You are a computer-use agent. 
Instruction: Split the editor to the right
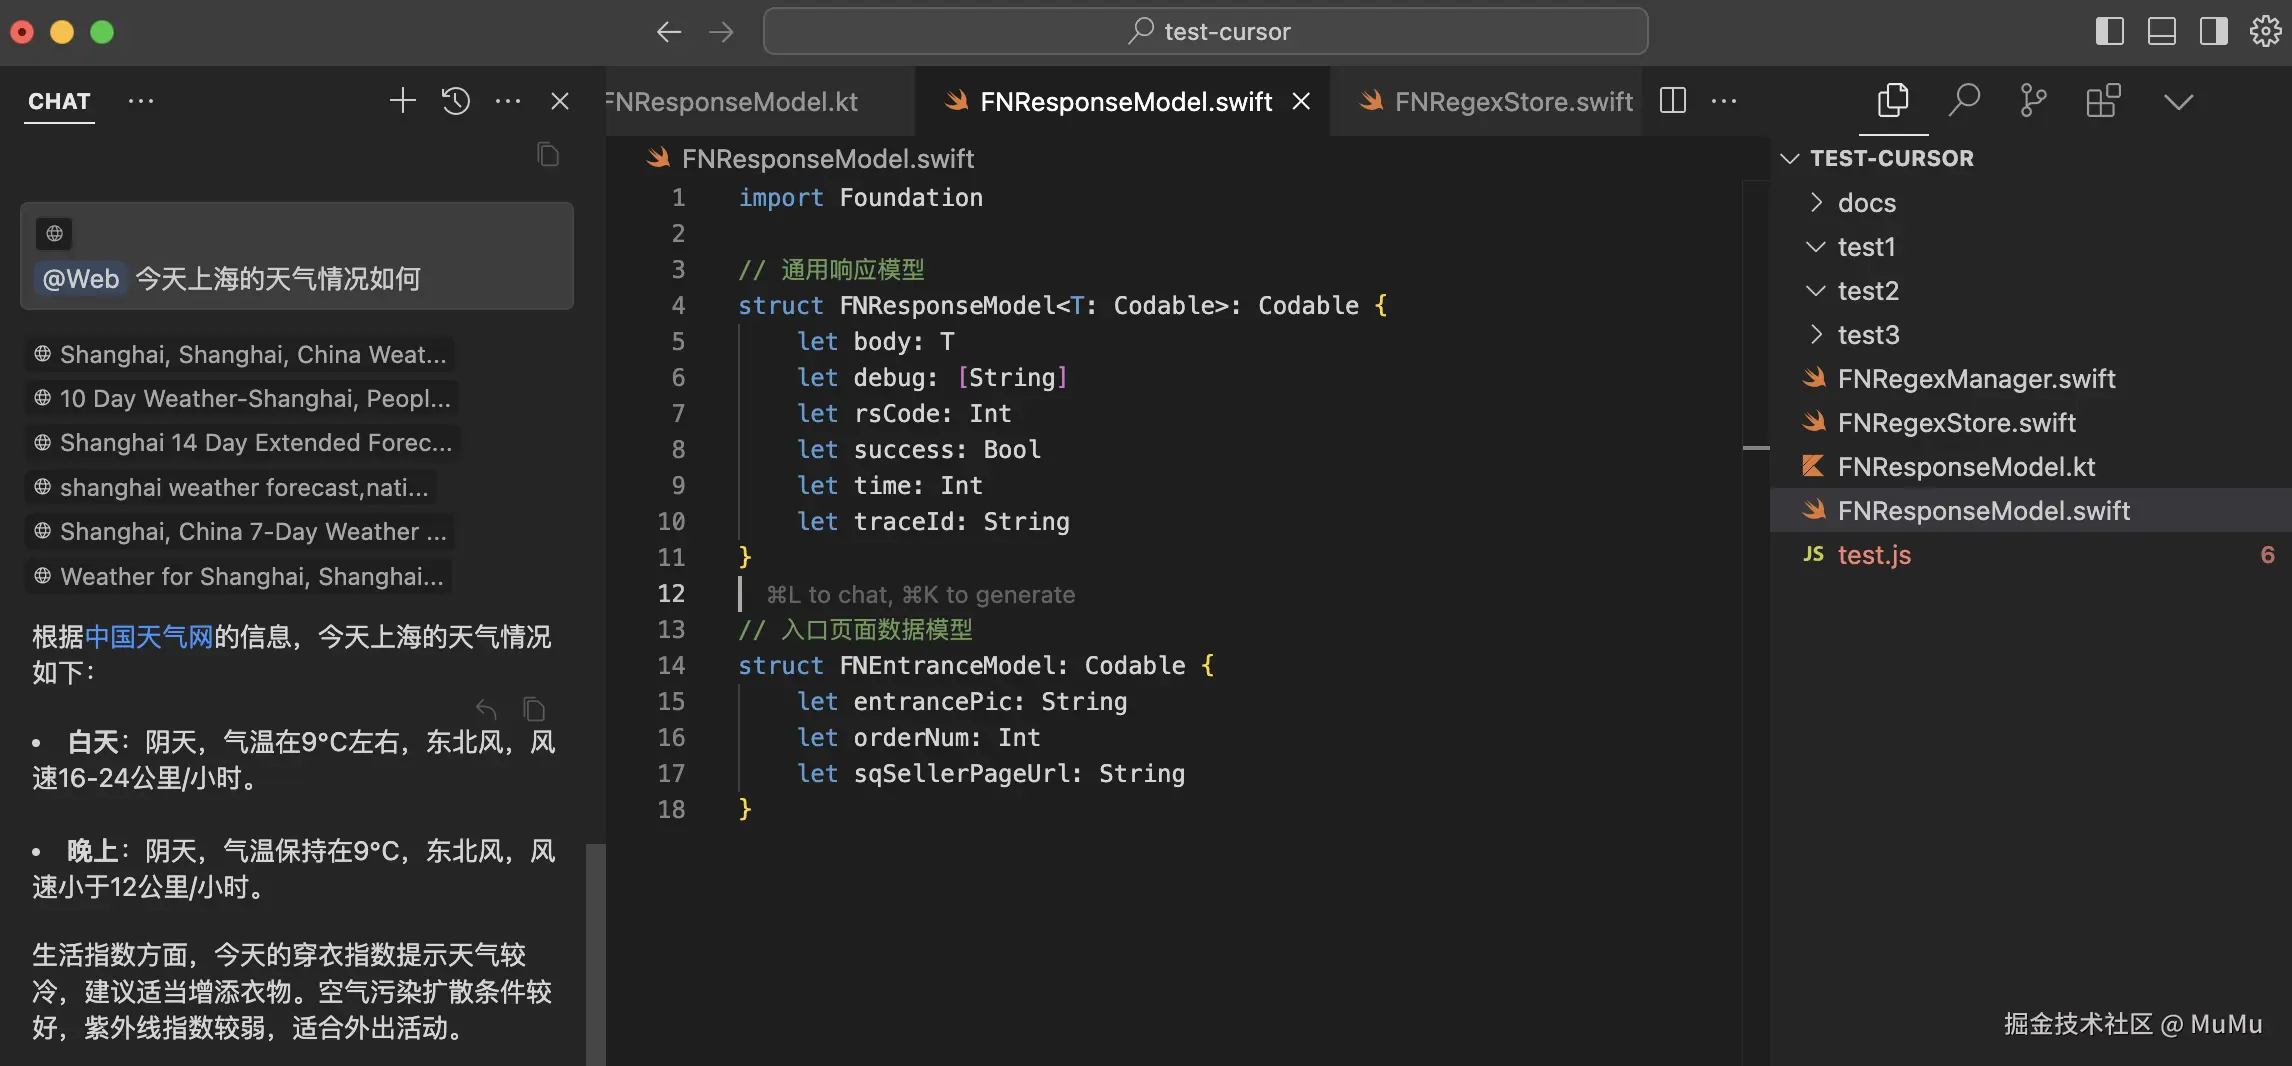(x=1673, y=101)
